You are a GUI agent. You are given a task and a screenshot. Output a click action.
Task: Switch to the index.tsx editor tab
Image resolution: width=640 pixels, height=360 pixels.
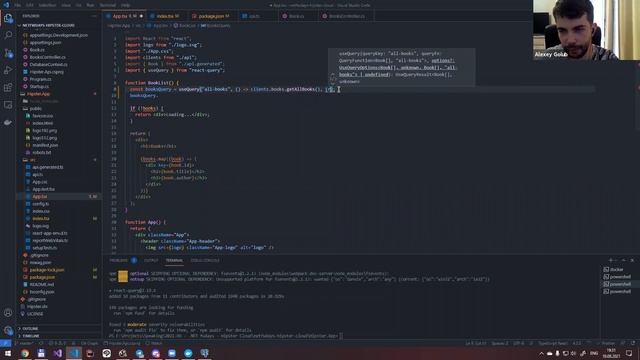coord(168,16)
